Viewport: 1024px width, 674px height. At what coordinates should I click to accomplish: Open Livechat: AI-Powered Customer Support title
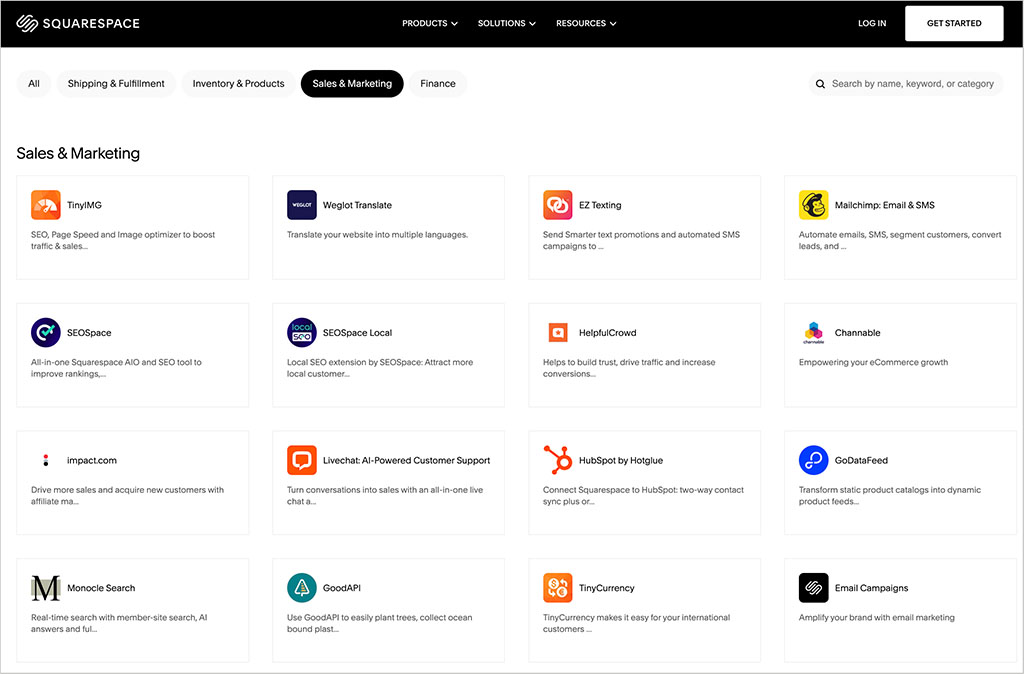coord(406,460)
